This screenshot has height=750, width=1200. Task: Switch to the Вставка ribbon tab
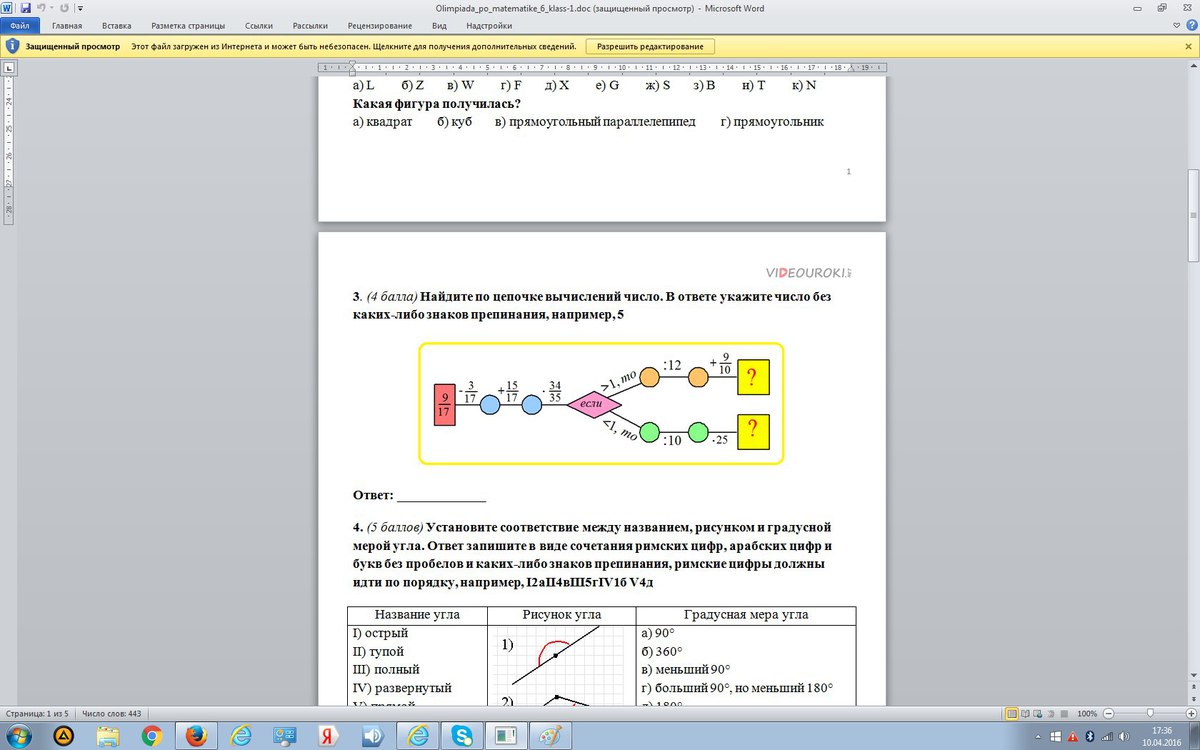coord(117,25)
